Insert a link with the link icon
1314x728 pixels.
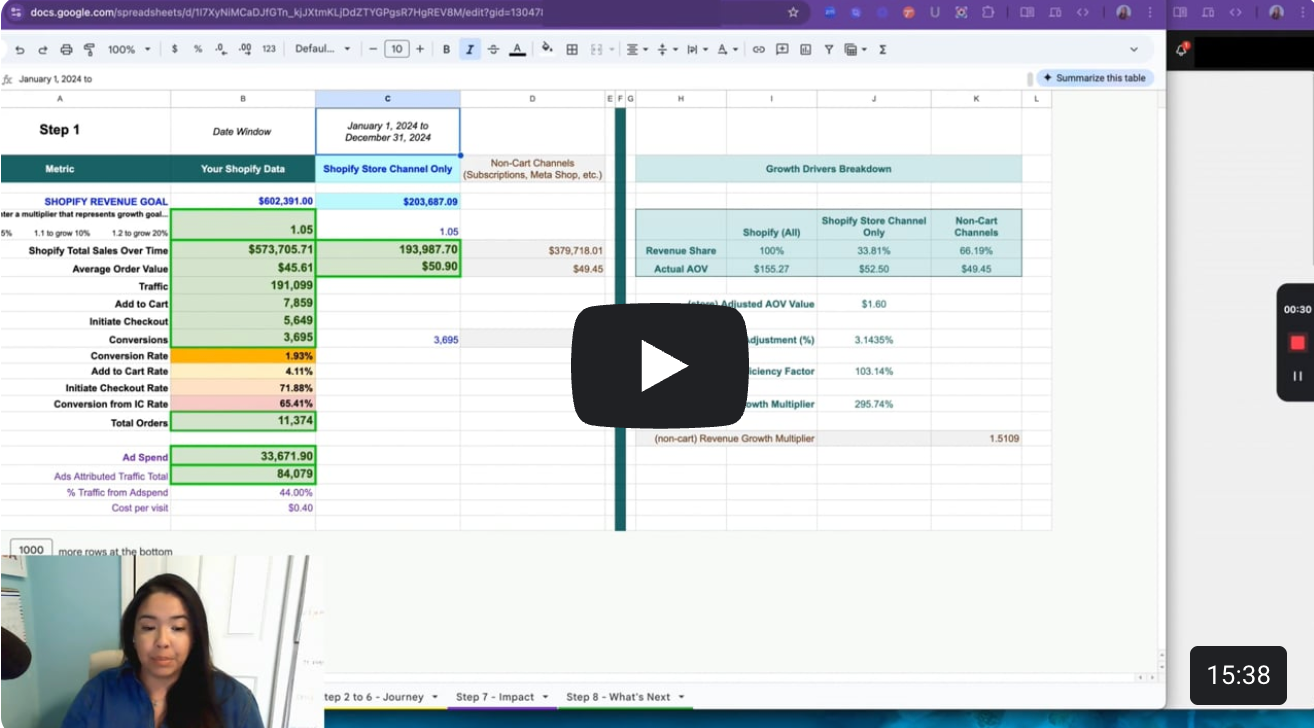coord(759,49)
